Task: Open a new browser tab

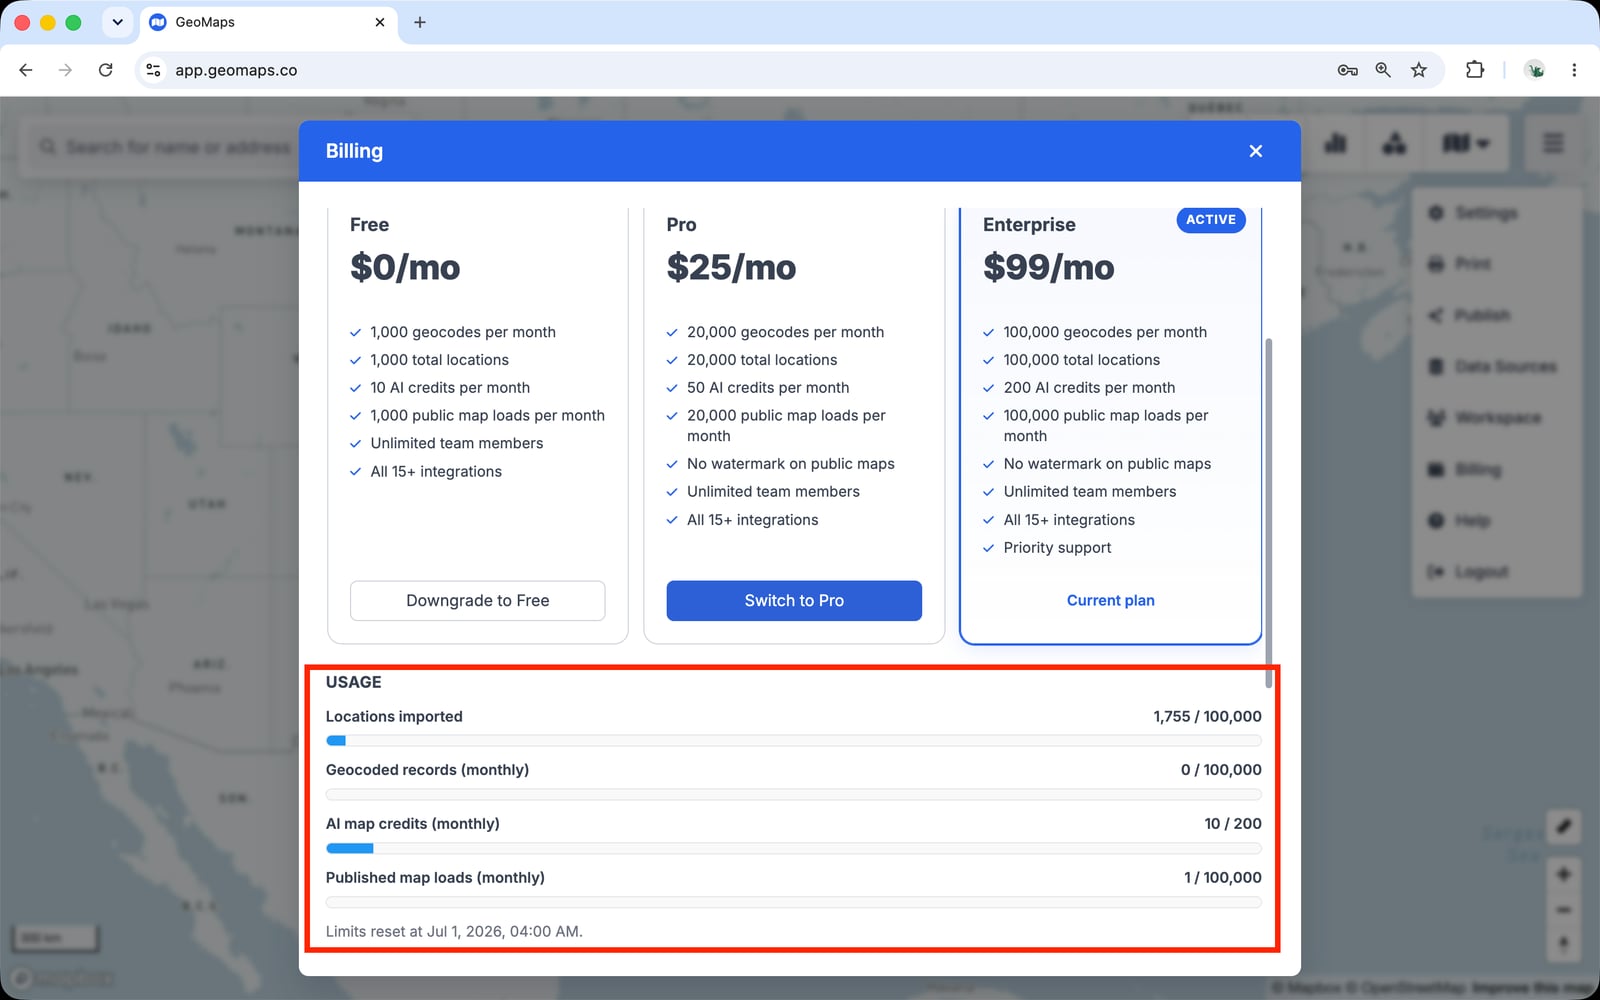Action: tap(420, 22)
